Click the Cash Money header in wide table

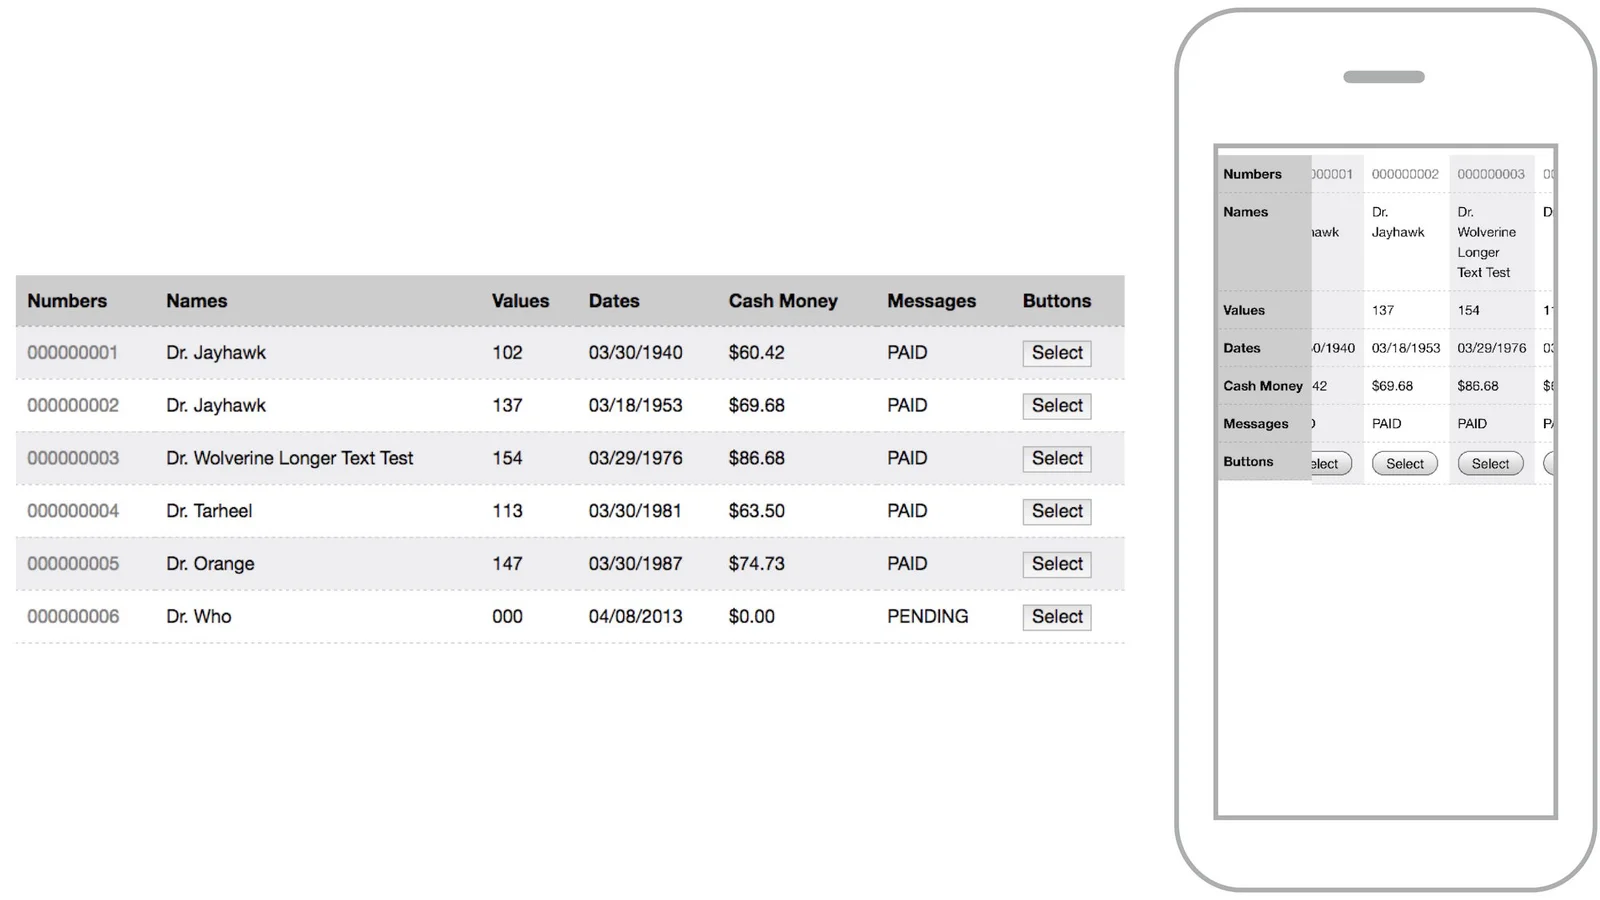(782, 301)
